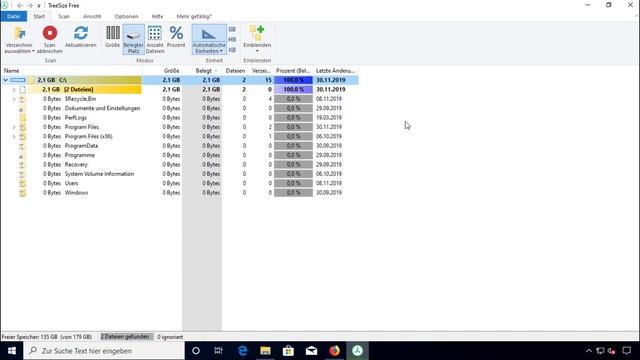Set the unit to KB
The width and height of the screenshot is (640, 360).
232,50
